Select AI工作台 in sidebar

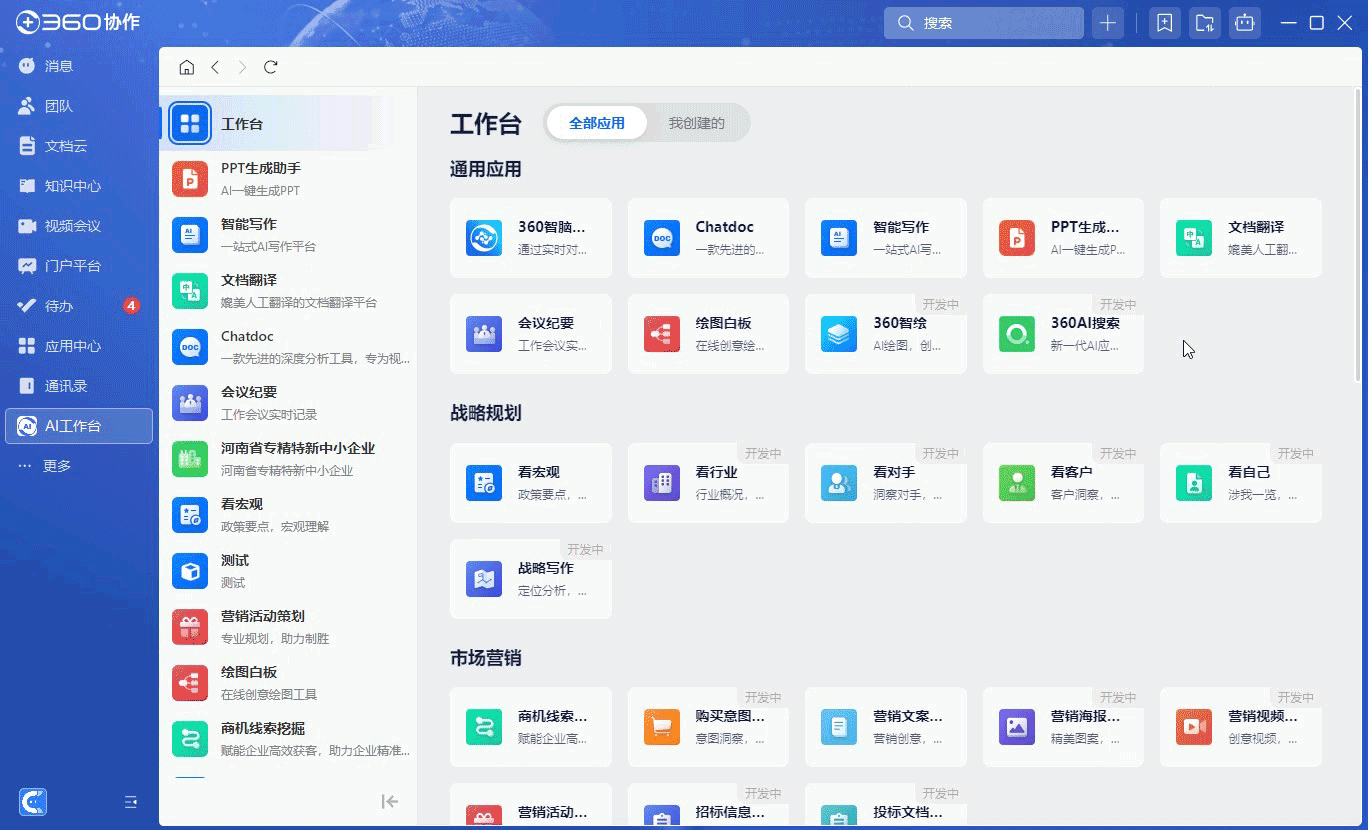78,426
